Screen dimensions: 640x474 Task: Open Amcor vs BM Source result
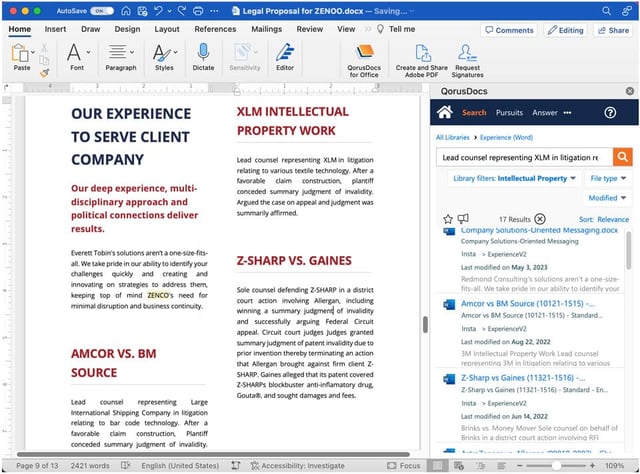click(528, 303)
